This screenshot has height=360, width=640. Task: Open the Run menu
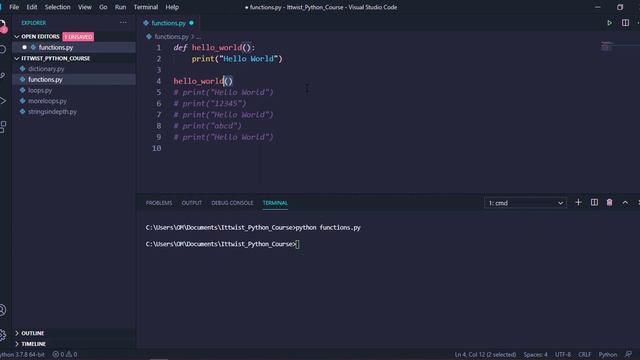coord(120,7)
